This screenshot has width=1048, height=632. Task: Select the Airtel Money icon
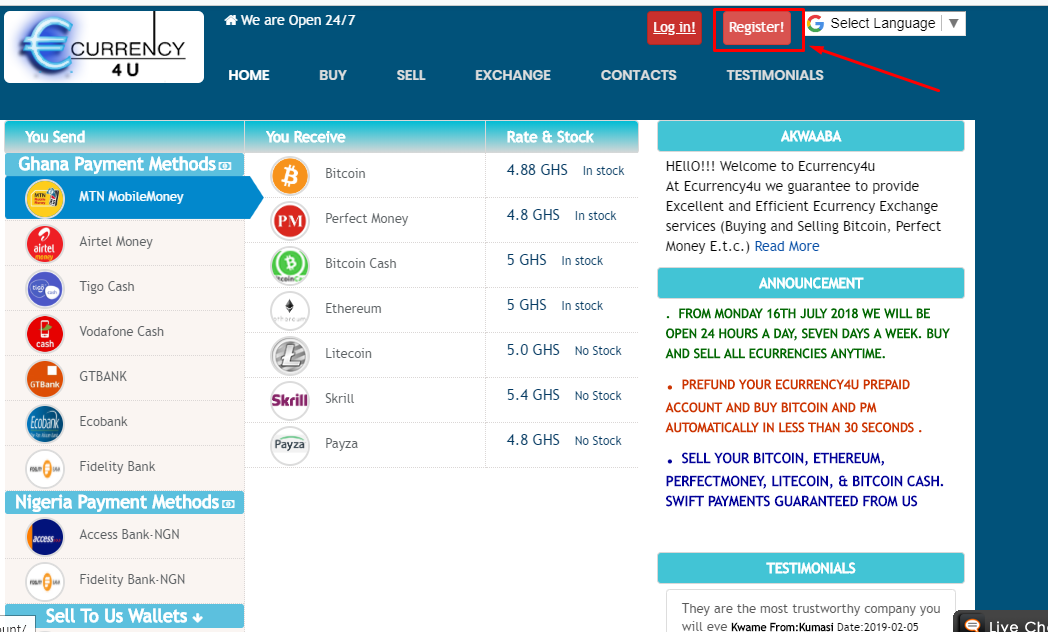[45, 243]
